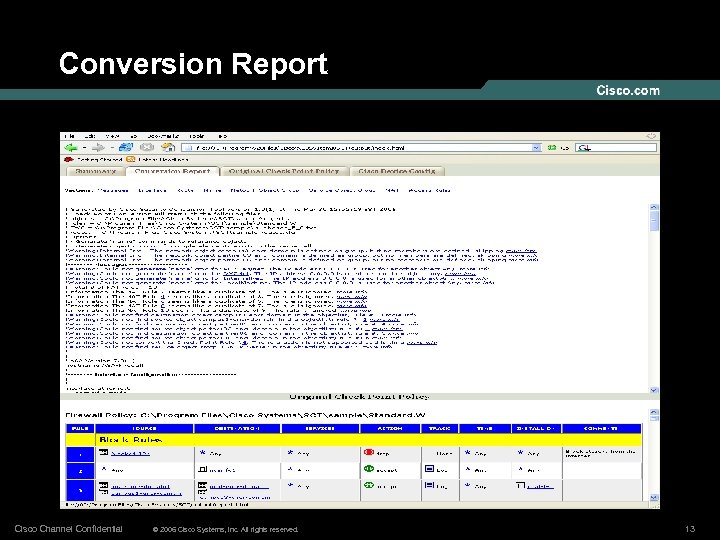Click the rule 1 comment text cell

point(602,454)
